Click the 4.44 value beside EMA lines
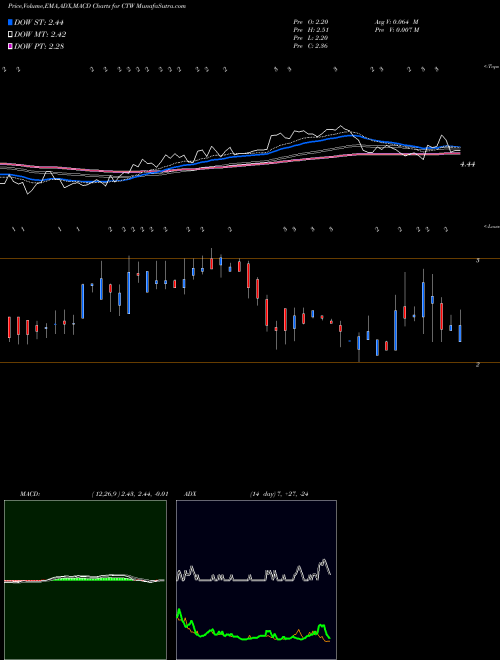Image resolution: width=500 pixels, height=660 pixels. click(468, 165)
